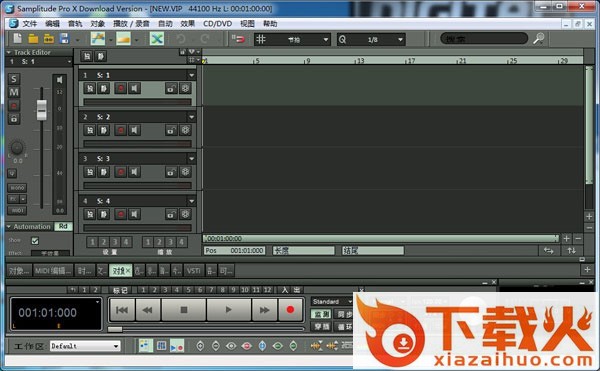Click the red Record transport button

tap(290, 309)
